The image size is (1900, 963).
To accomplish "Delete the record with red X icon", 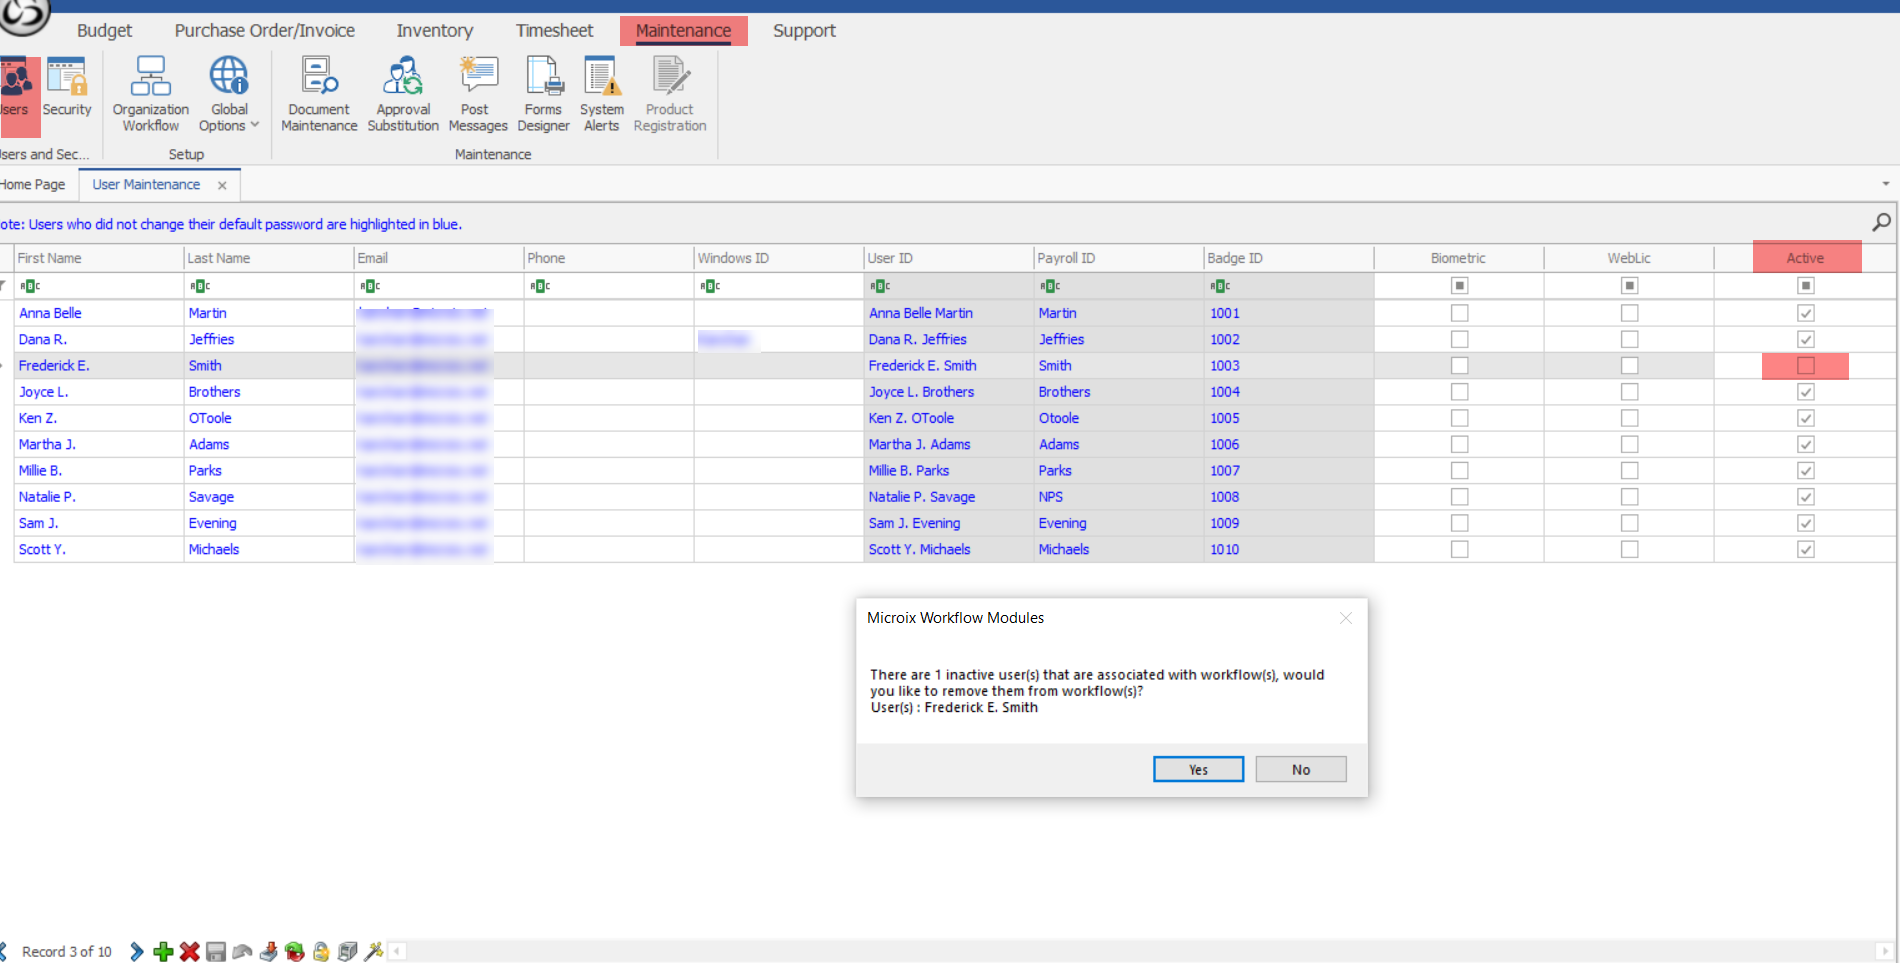I will pyautogui.click(x=189, y=951).
